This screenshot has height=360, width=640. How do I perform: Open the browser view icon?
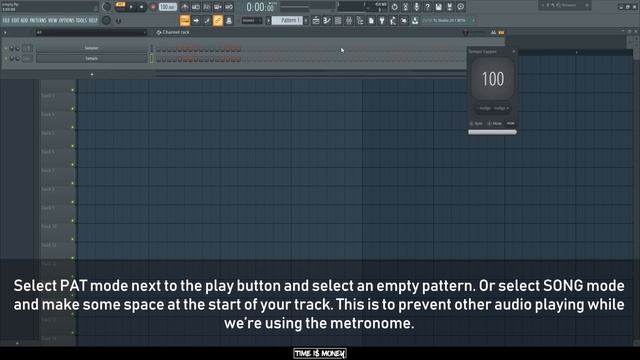[x=360, y=20]
